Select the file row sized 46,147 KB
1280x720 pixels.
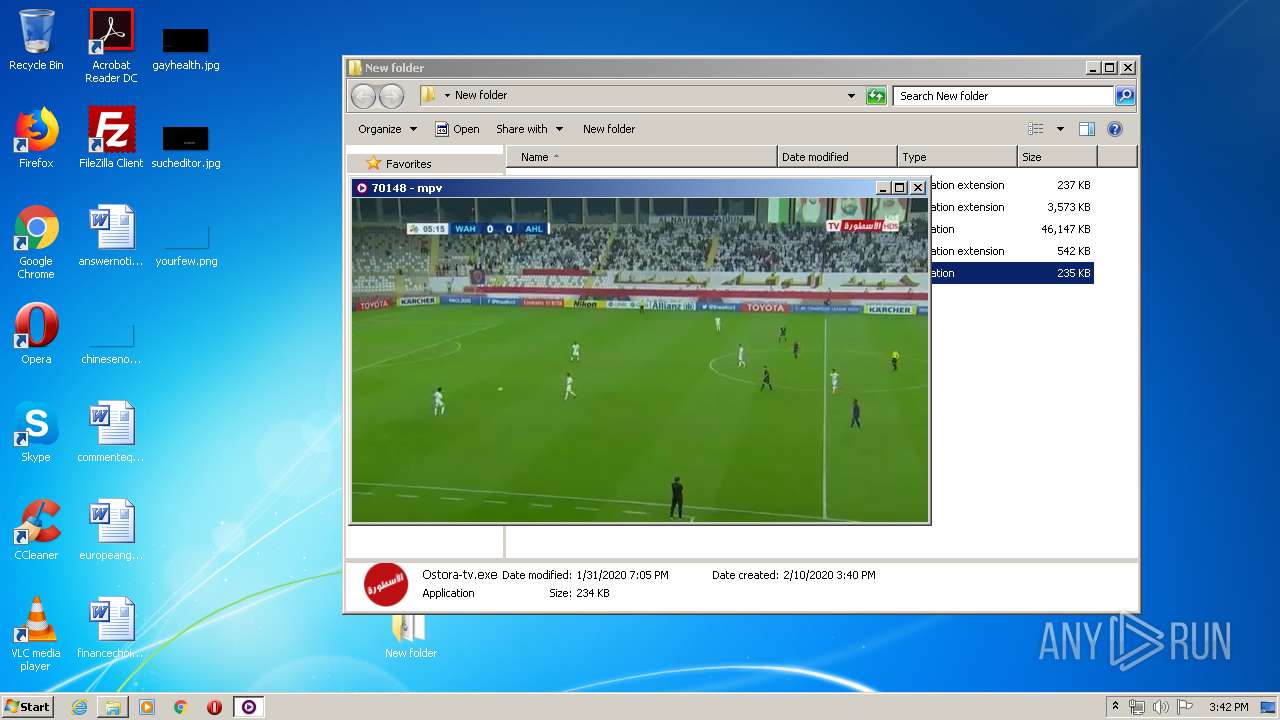(1012, 229)
